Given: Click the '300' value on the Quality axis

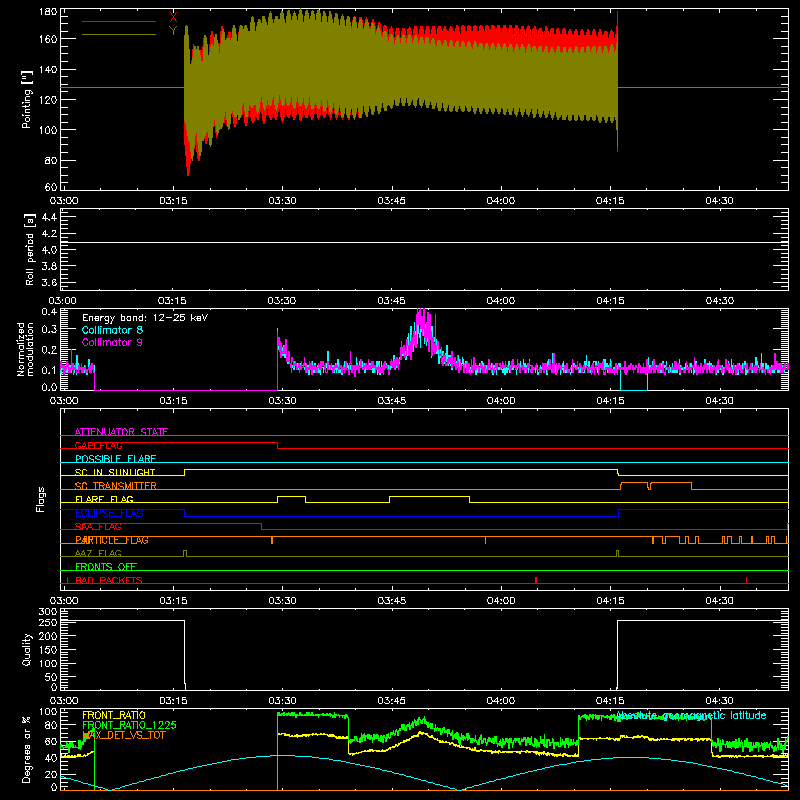Looking at the screenshot, I should 48,612.
